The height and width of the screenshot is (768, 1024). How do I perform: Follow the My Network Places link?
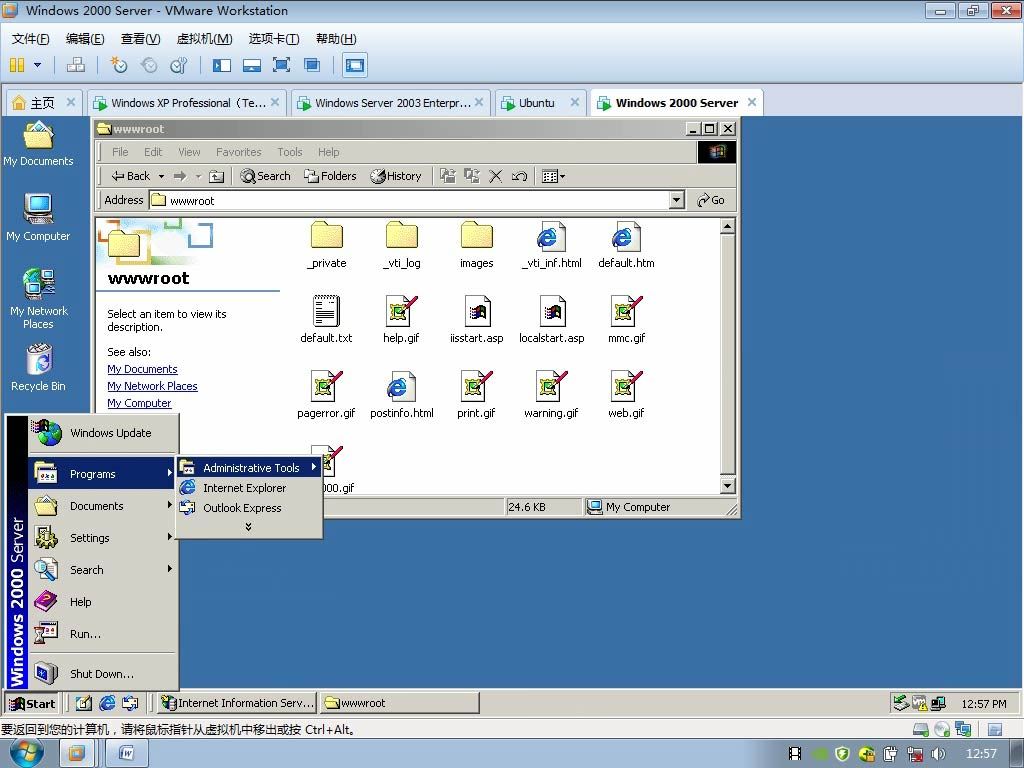coord(152,386)
